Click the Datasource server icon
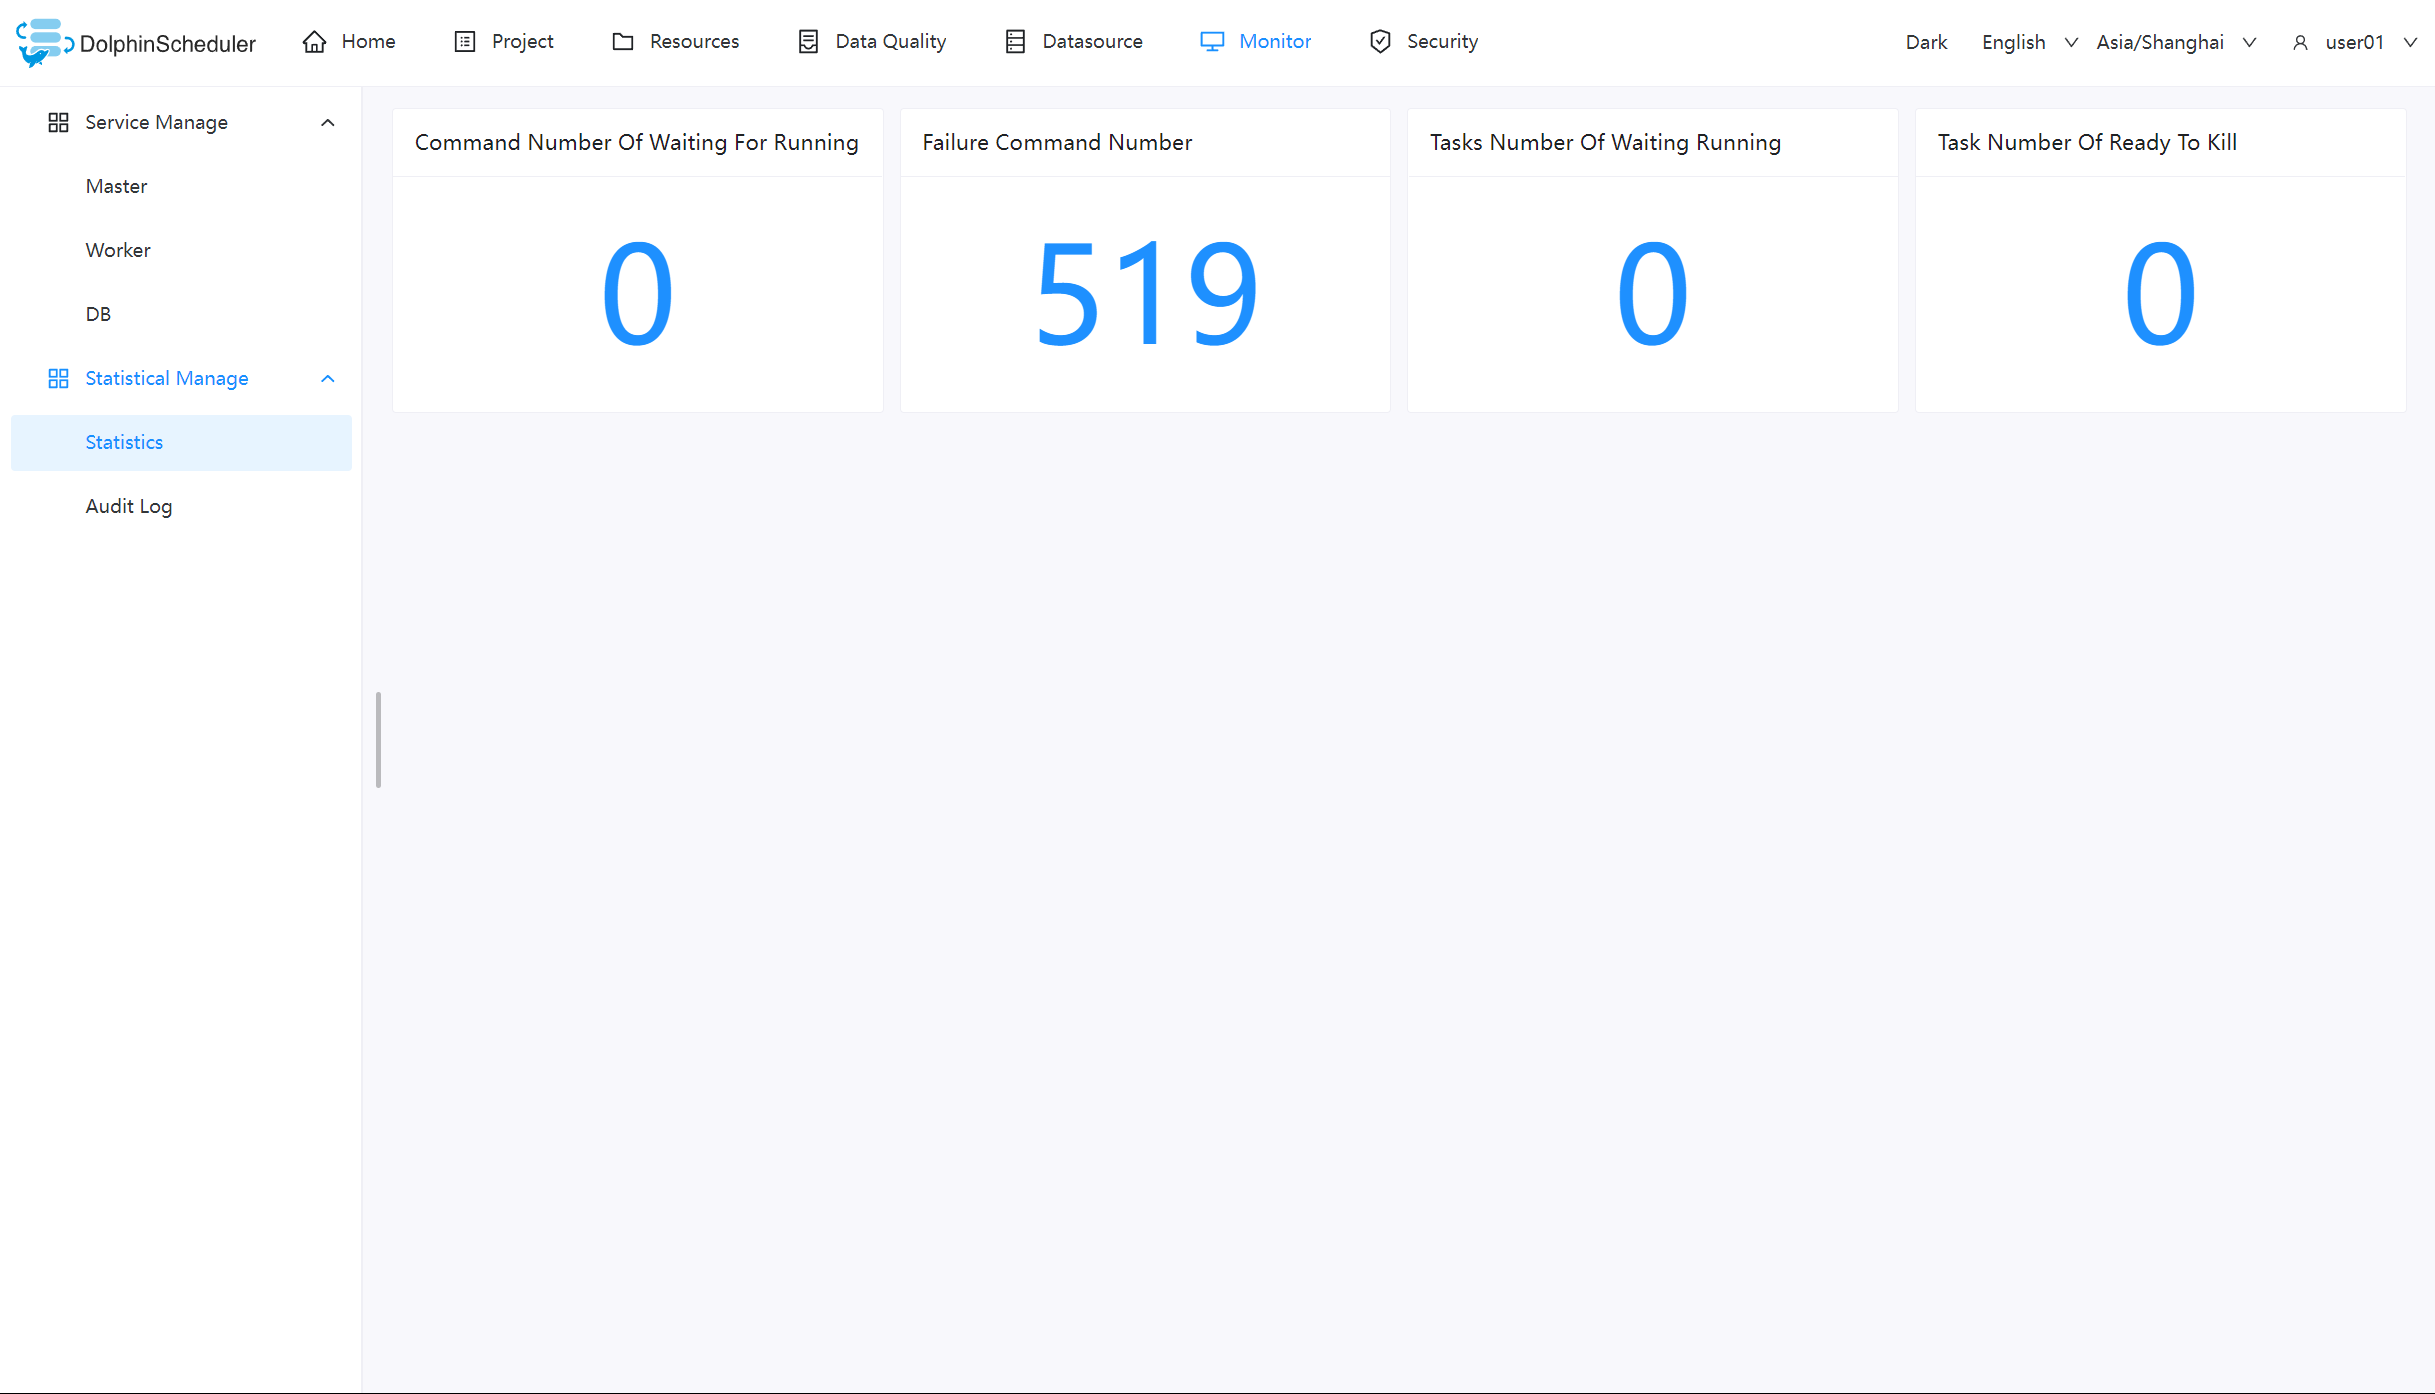 [x=1015, y=42]
